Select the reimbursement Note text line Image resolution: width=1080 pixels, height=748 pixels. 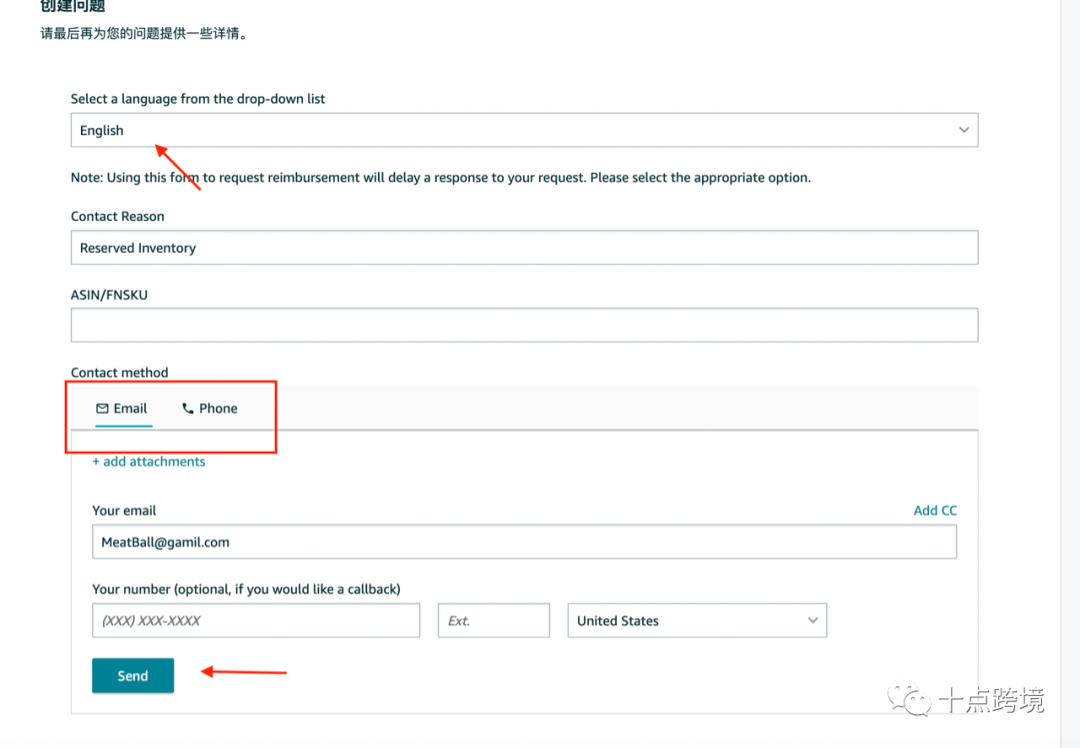[x=441, y=178]
